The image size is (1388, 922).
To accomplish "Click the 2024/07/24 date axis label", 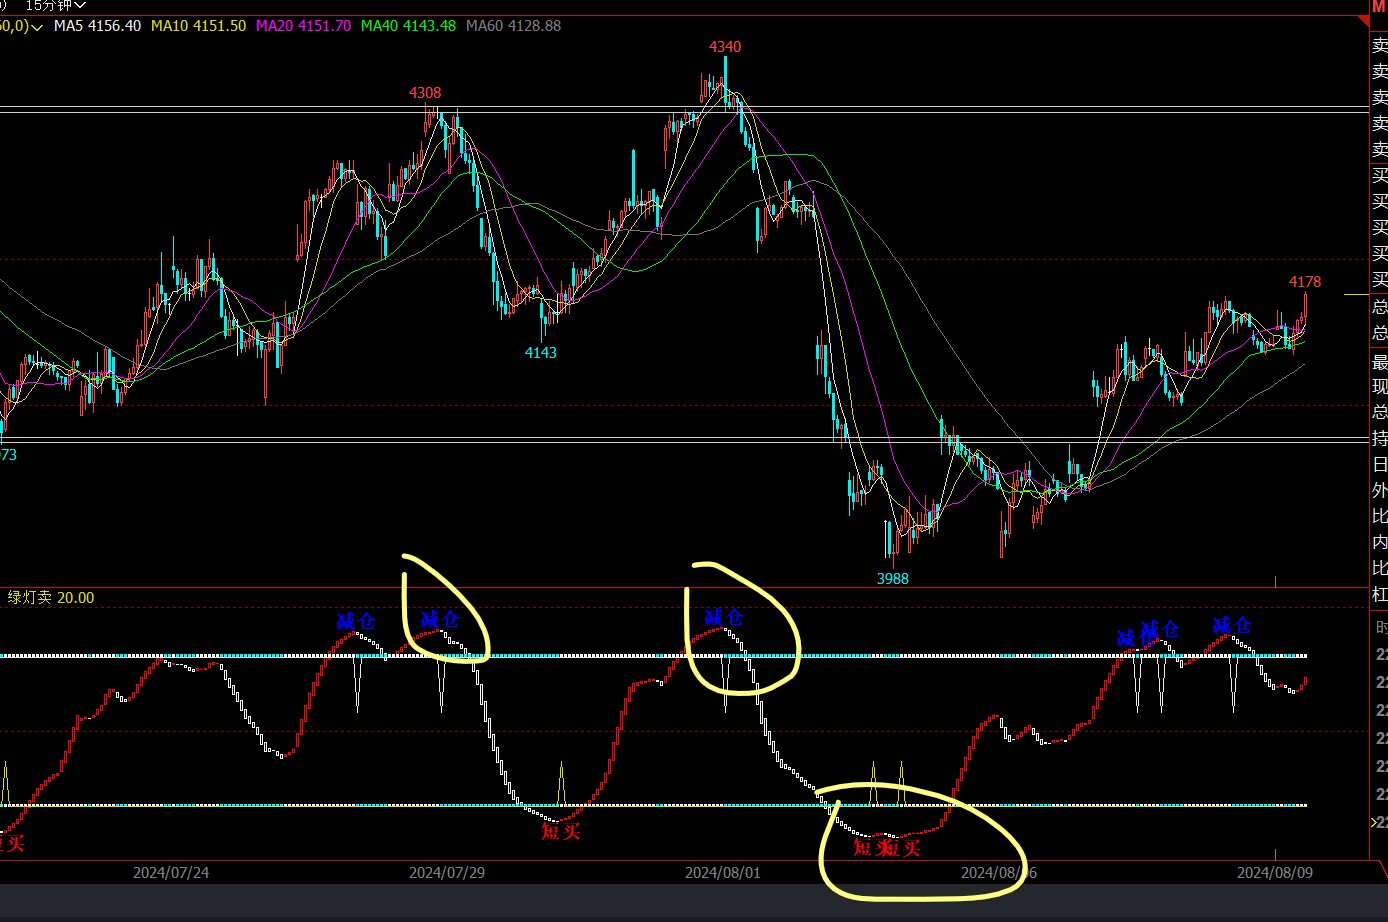I will 171,872.
